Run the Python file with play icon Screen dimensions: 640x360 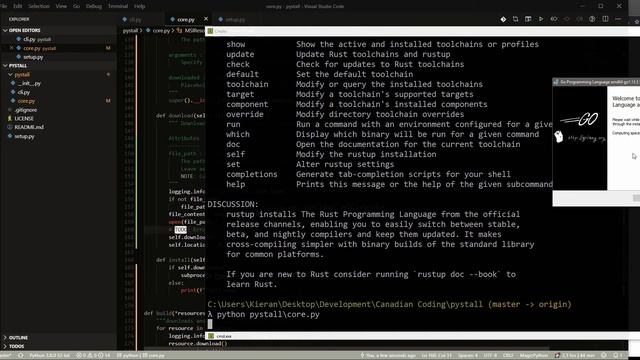coord(541,19)
